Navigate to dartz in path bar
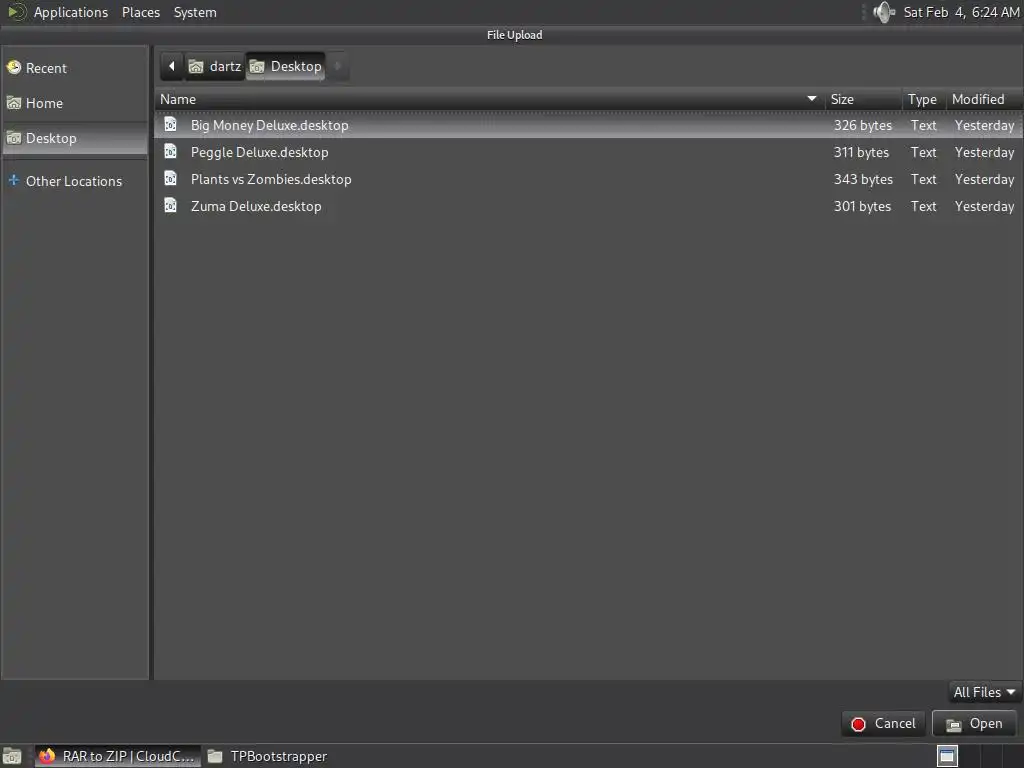This screenshot has width=1024, height=768. tap(215, 66)
